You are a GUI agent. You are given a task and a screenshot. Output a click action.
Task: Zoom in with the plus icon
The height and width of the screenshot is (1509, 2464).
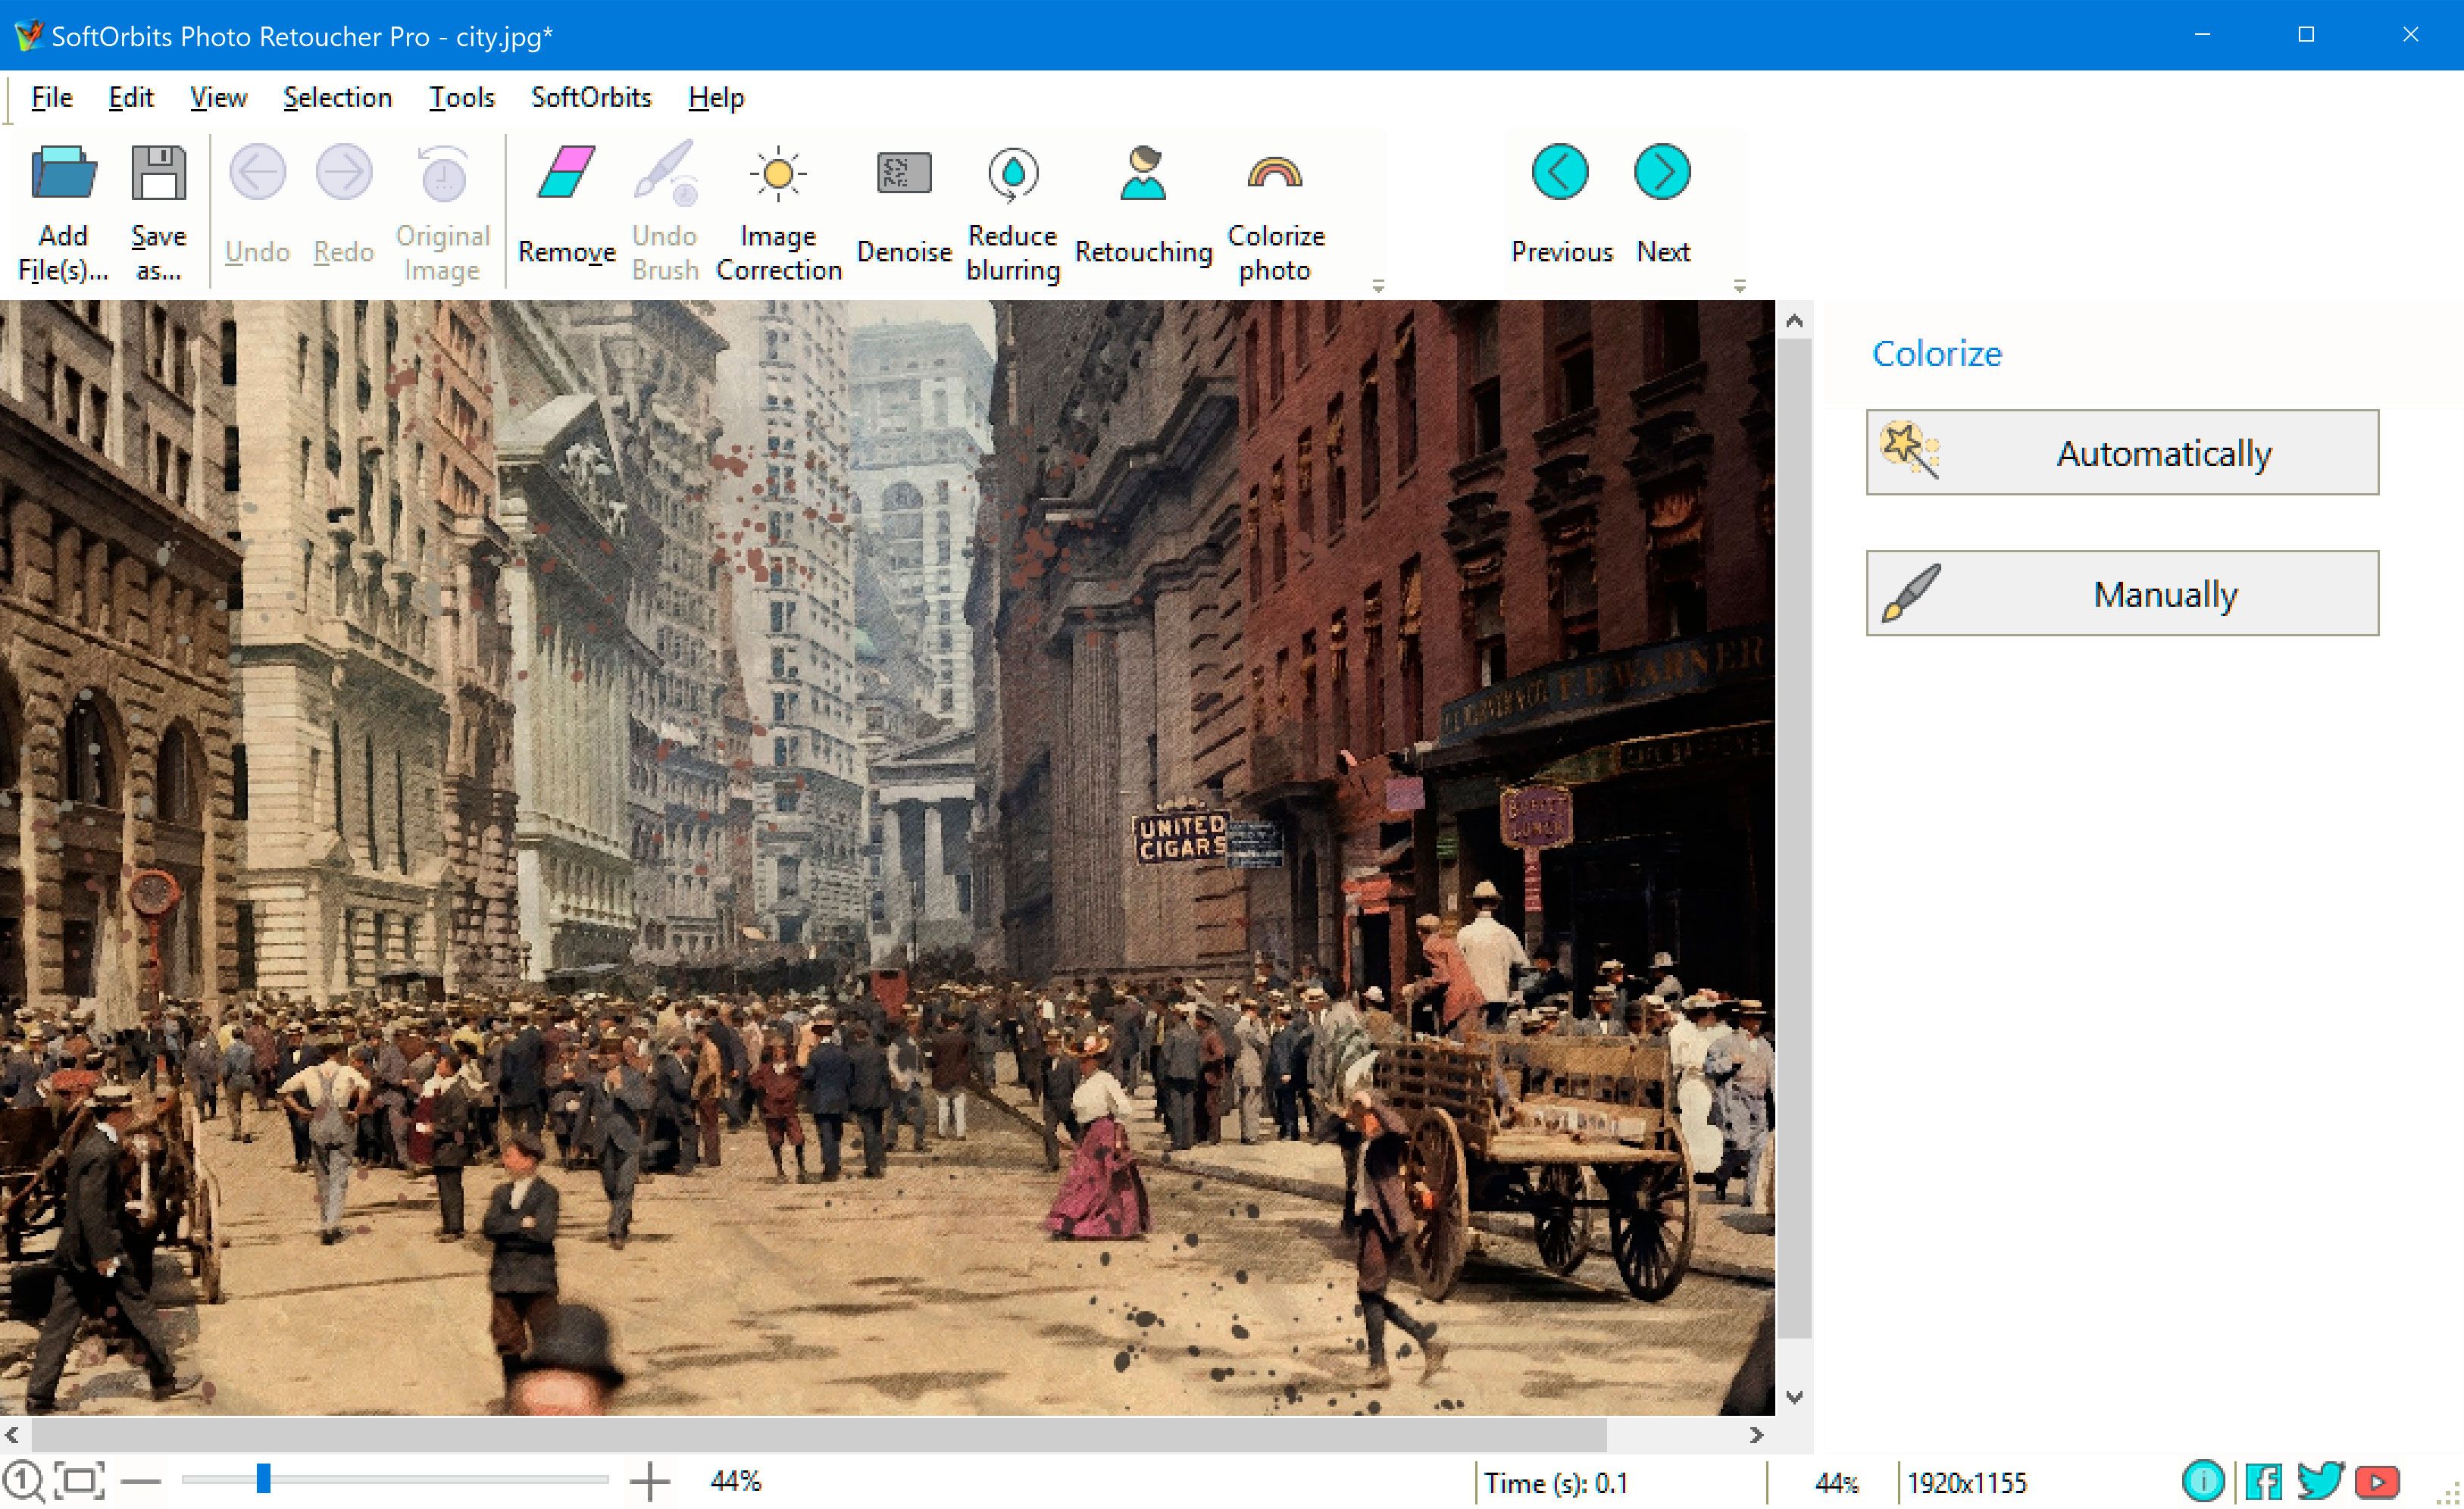click(x=650, y=1481)
